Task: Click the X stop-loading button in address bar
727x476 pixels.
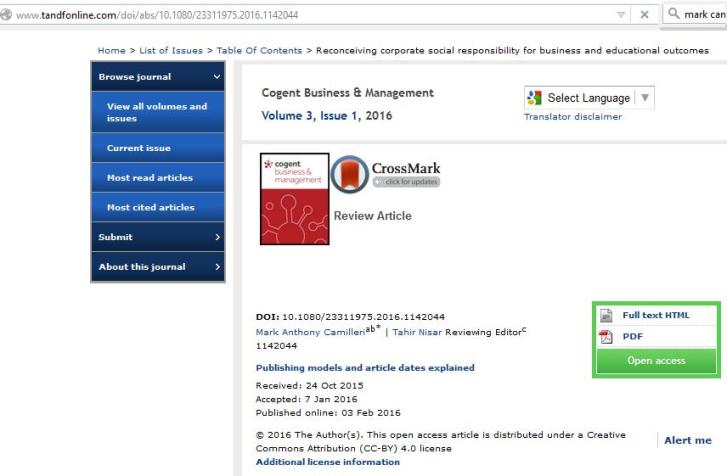Action: (x=645, y=15)
